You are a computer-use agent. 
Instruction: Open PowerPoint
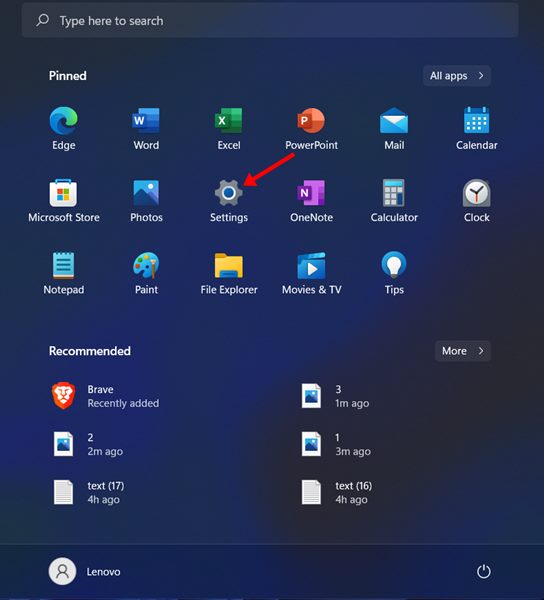(x=311, y=129)
